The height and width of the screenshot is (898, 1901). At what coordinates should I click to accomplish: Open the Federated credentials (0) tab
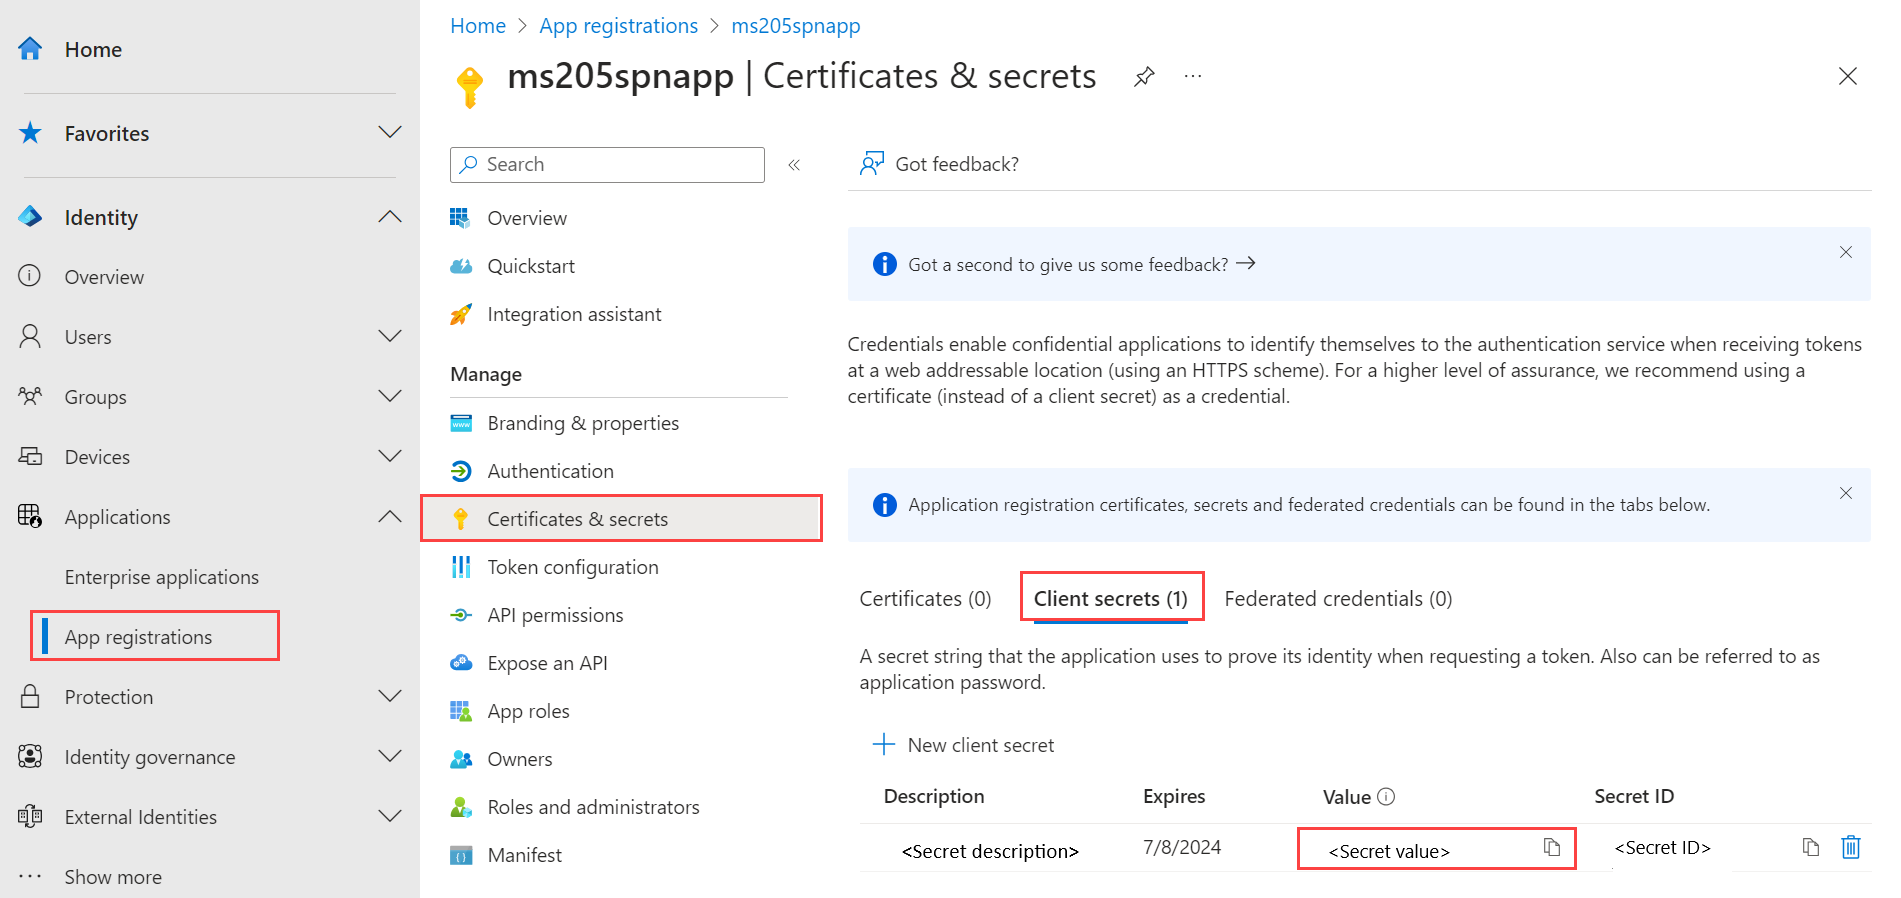click(1338, 599)
